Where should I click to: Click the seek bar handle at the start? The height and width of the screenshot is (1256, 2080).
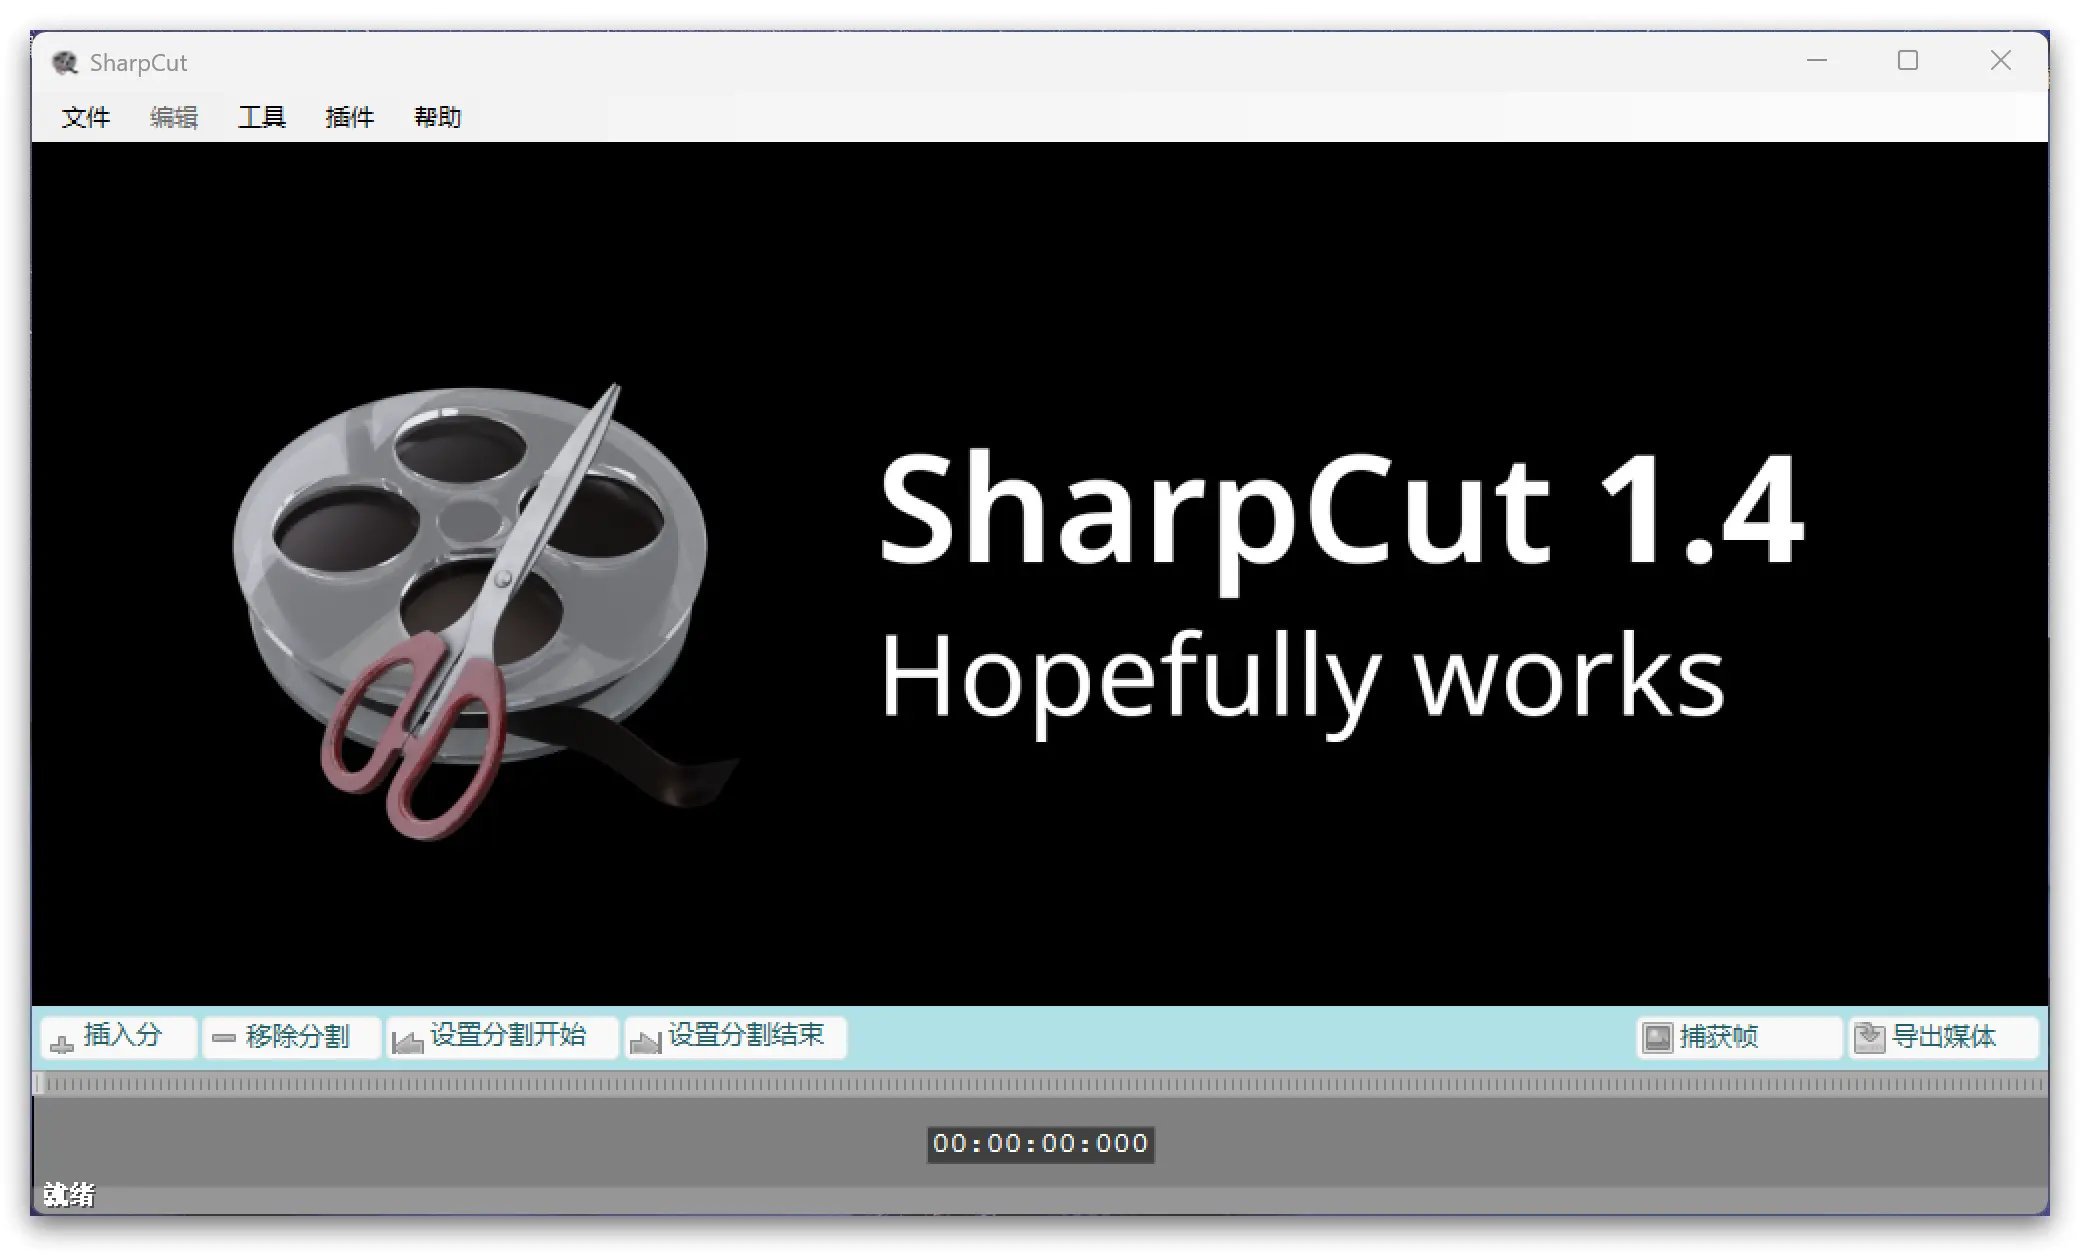[39, 1084]
